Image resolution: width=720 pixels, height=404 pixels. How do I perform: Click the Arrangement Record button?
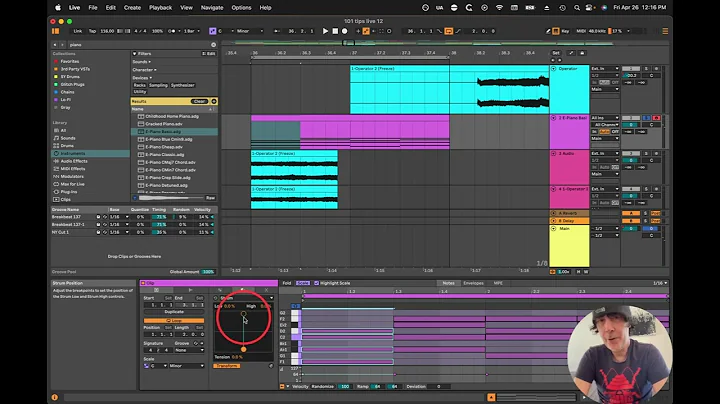(x=345, y=31)
